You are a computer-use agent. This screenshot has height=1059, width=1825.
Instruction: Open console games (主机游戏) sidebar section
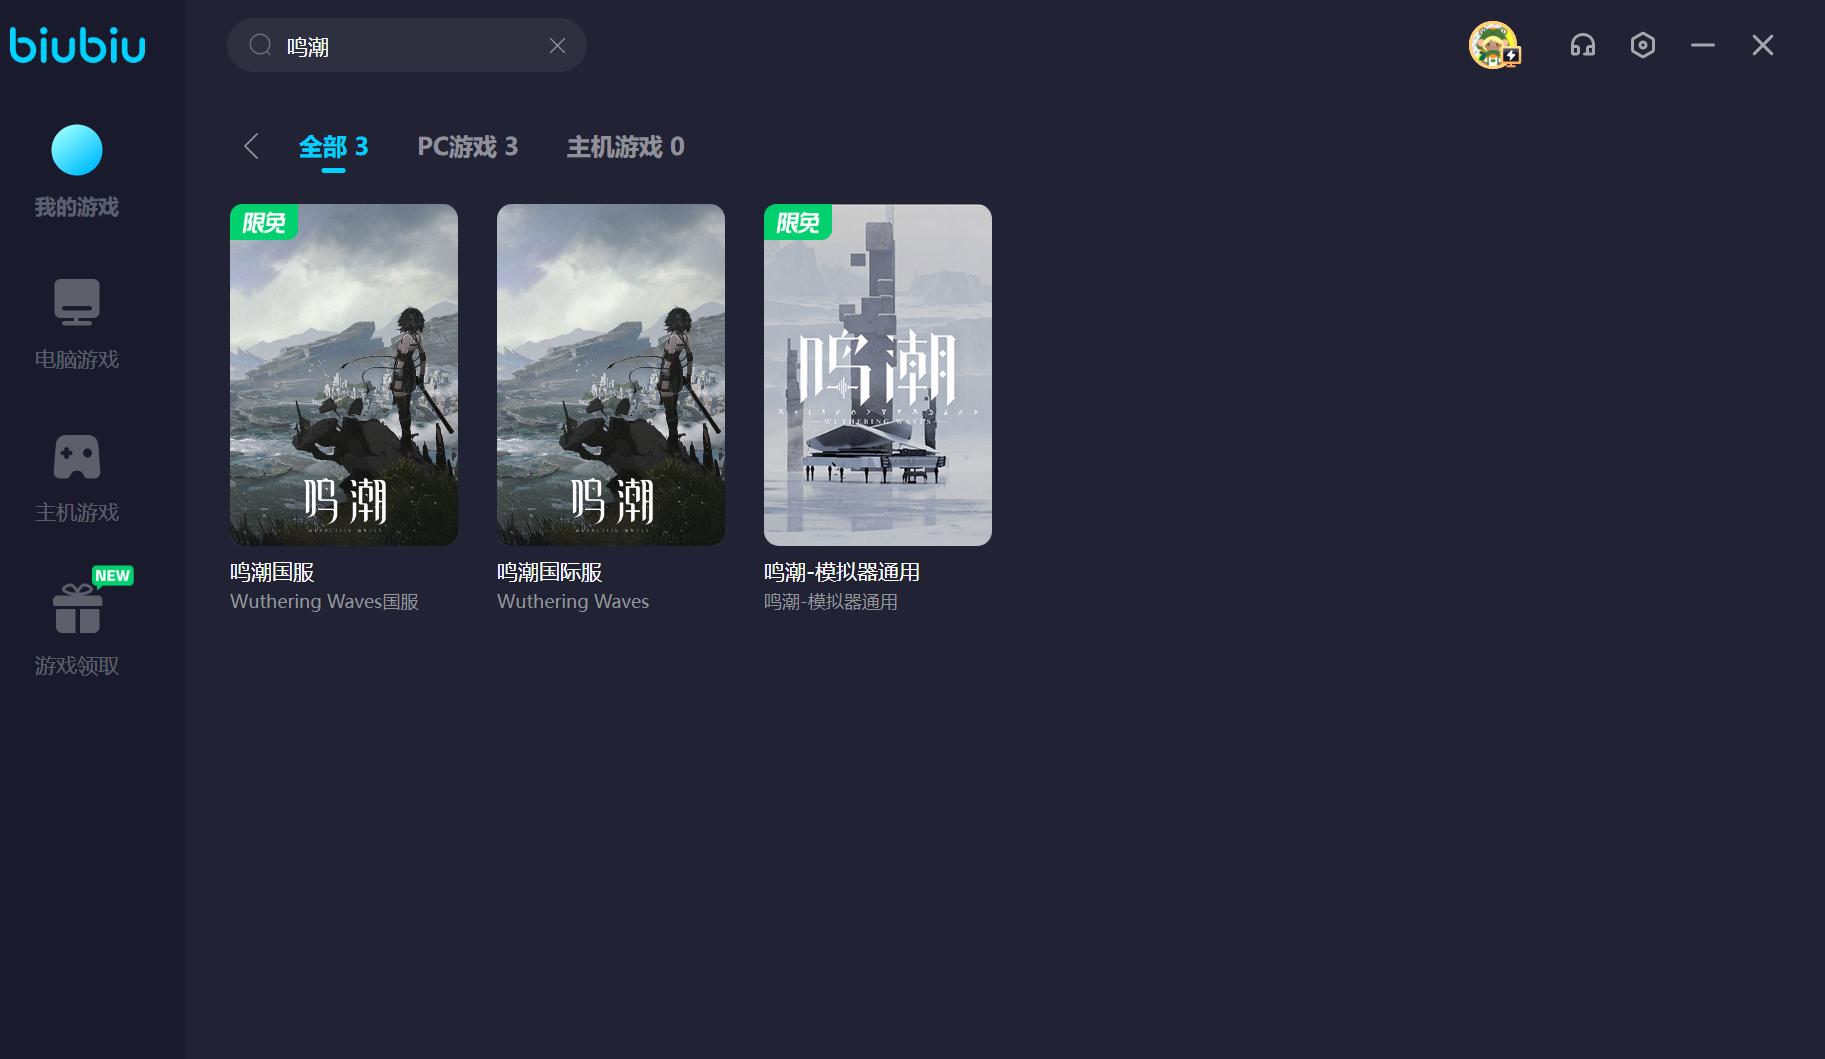[77, 477]
